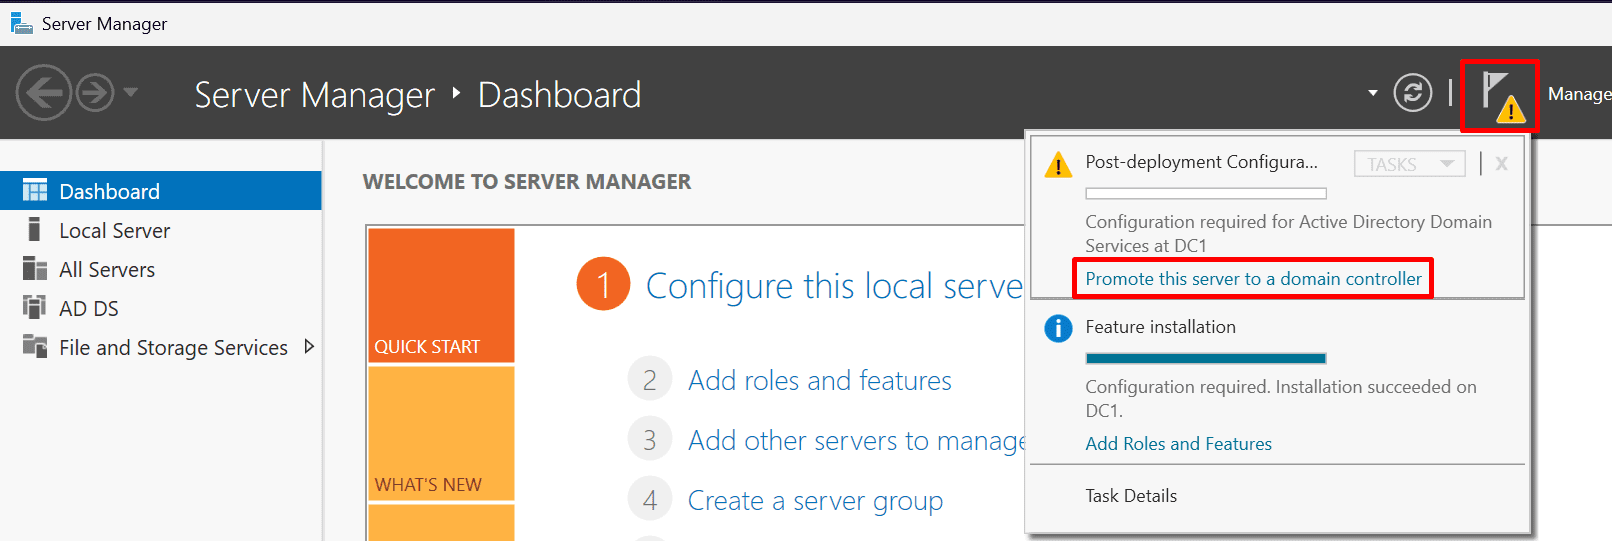This screenshot has height=541, width=1612.
Task: Click the All Servers sidebar icon
Action: coord(35,269)
